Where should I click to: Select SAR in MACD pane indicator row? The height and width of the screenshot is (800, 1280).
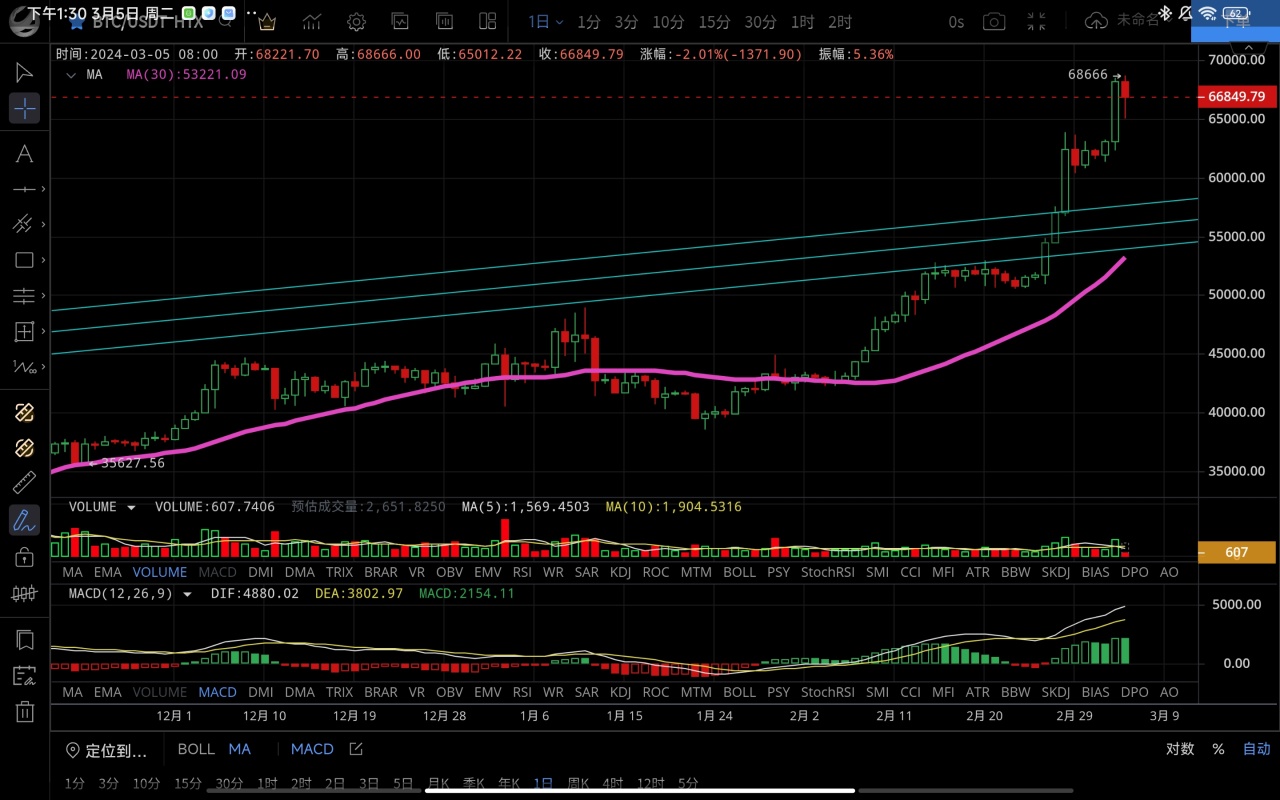coord(587,692)
